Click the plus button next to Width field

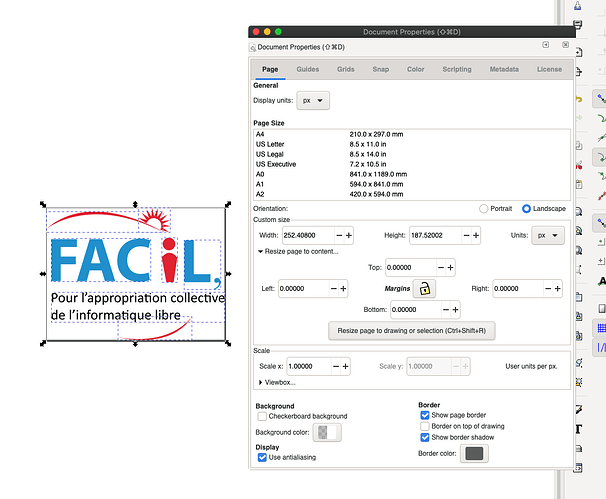pos(348,235)
